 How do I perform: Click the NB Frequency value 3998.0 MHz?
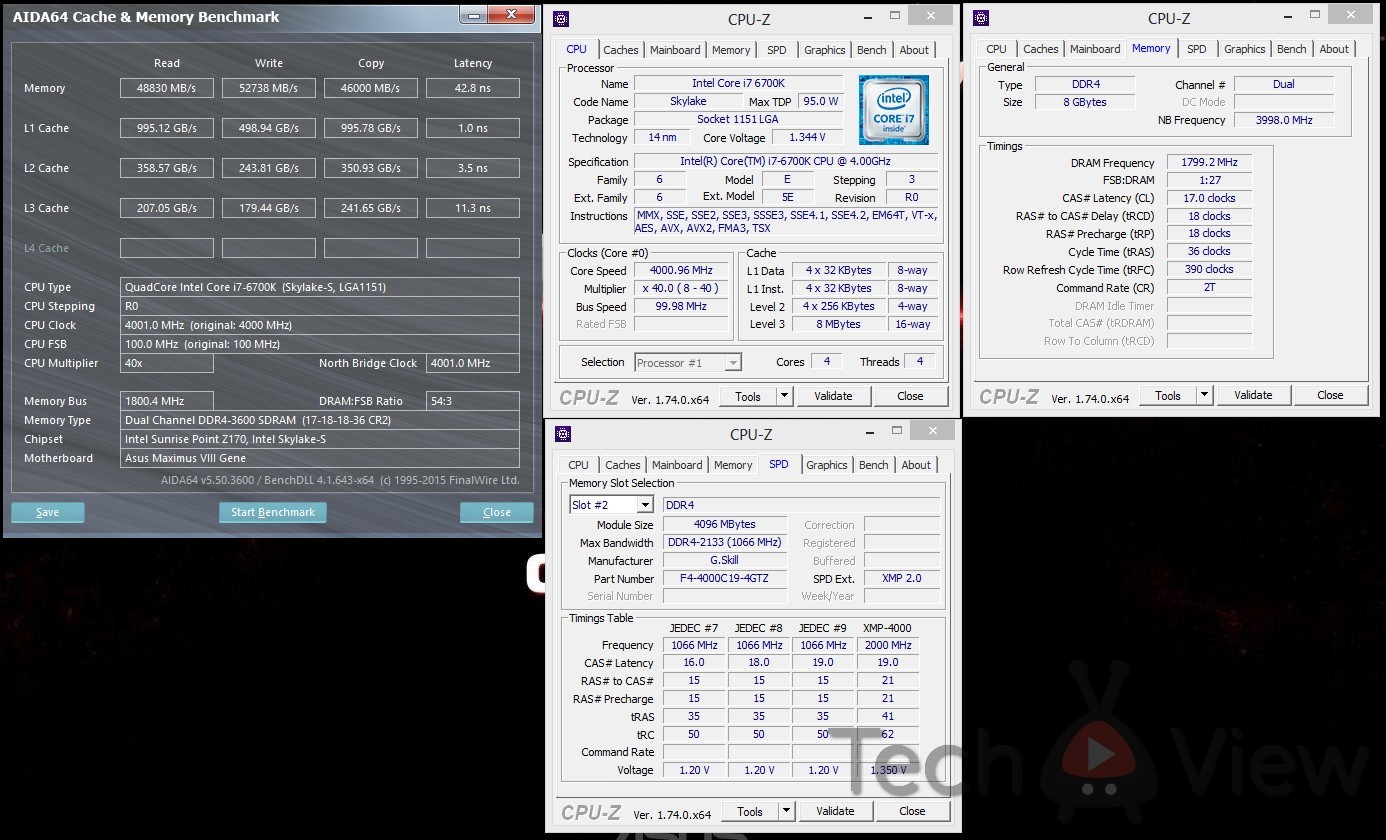(x=1284, y=120)
